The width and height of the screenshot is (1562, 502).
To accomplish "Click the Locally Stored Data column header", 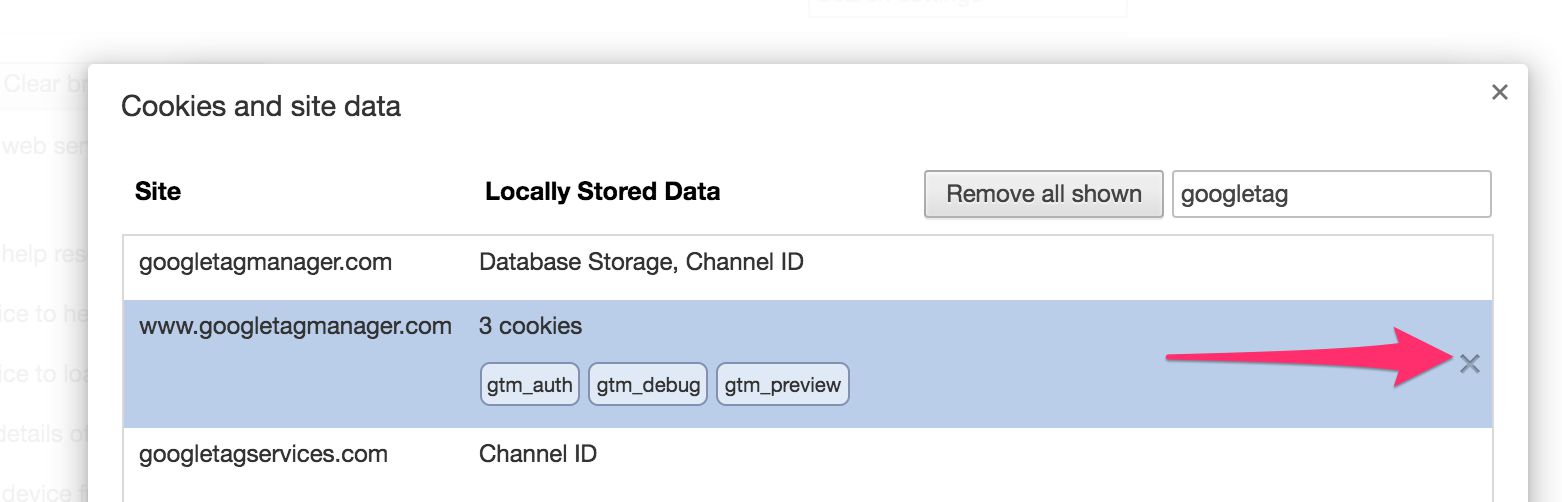I will tap(603, 191).
